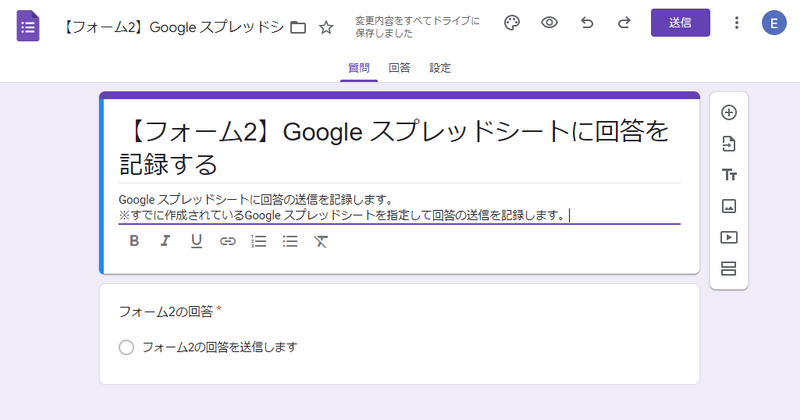This screenshot has height=420, width=800.
Task: Switch to the 回答 tab
Action: pyautogui.click(x=399, y=68)
